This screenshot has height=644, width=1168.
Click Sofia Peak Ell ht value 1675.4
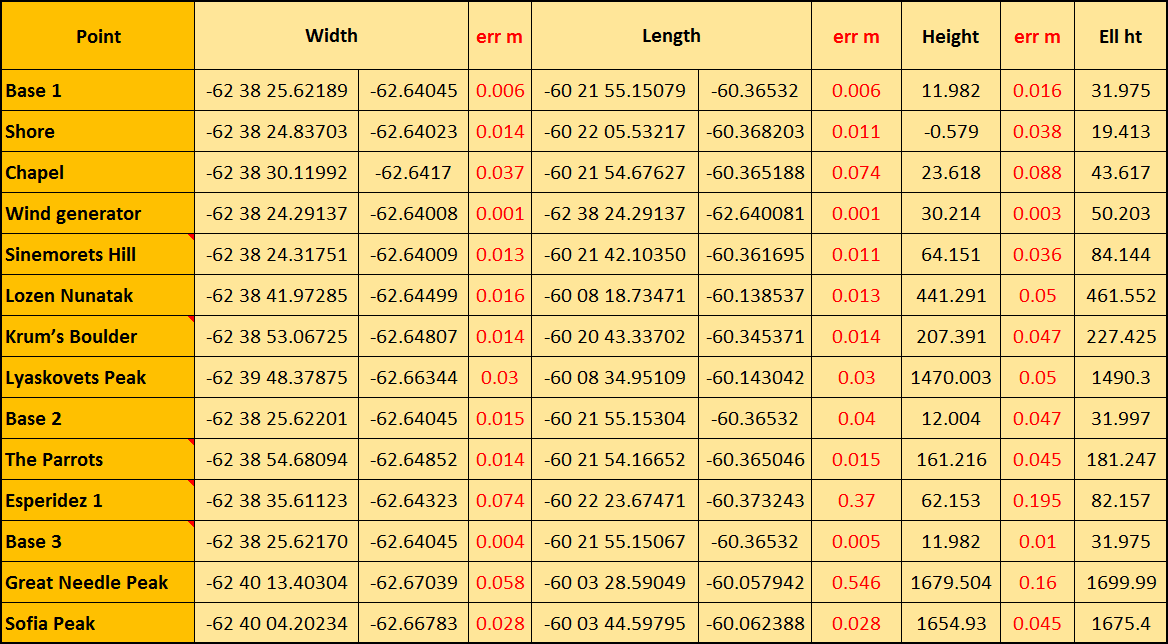pyautogui.click(x=1120, y=624)
